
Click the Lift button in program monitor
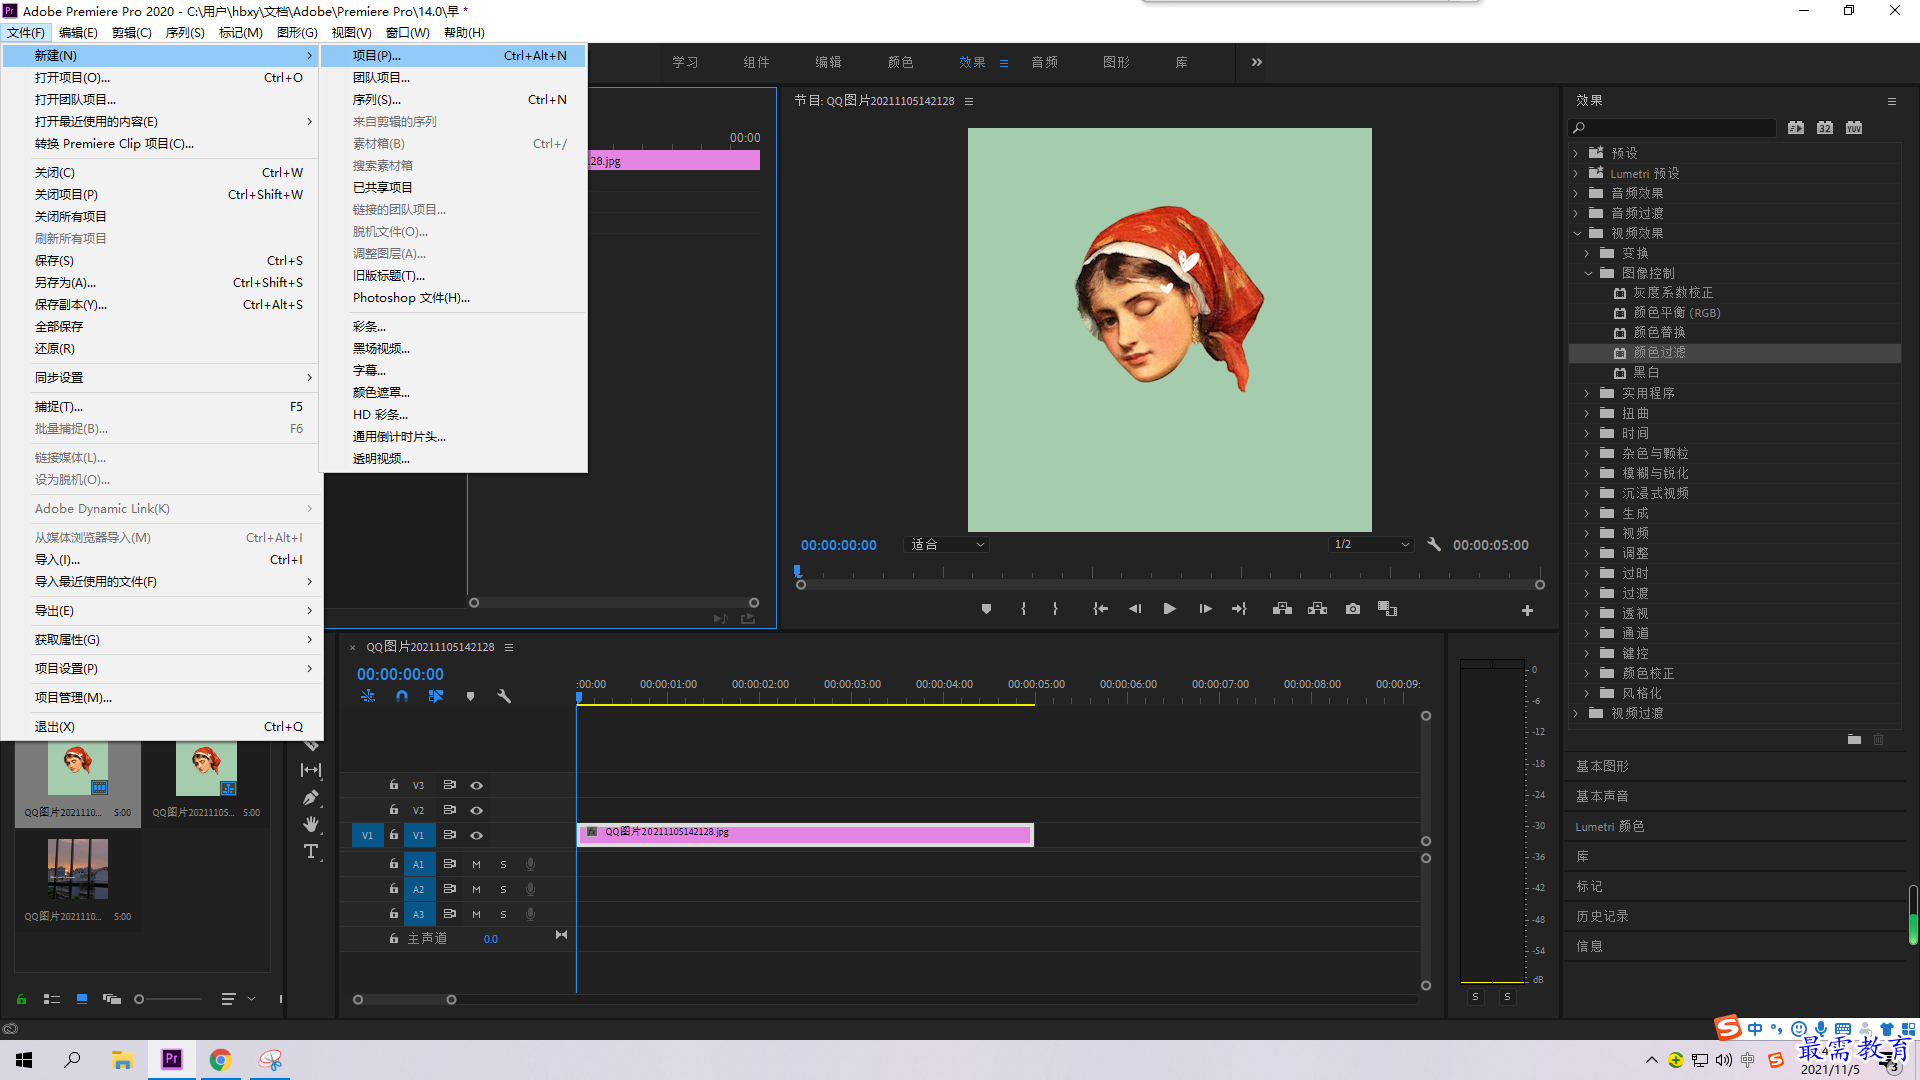pyautogui.click(x=1282, y=609)
